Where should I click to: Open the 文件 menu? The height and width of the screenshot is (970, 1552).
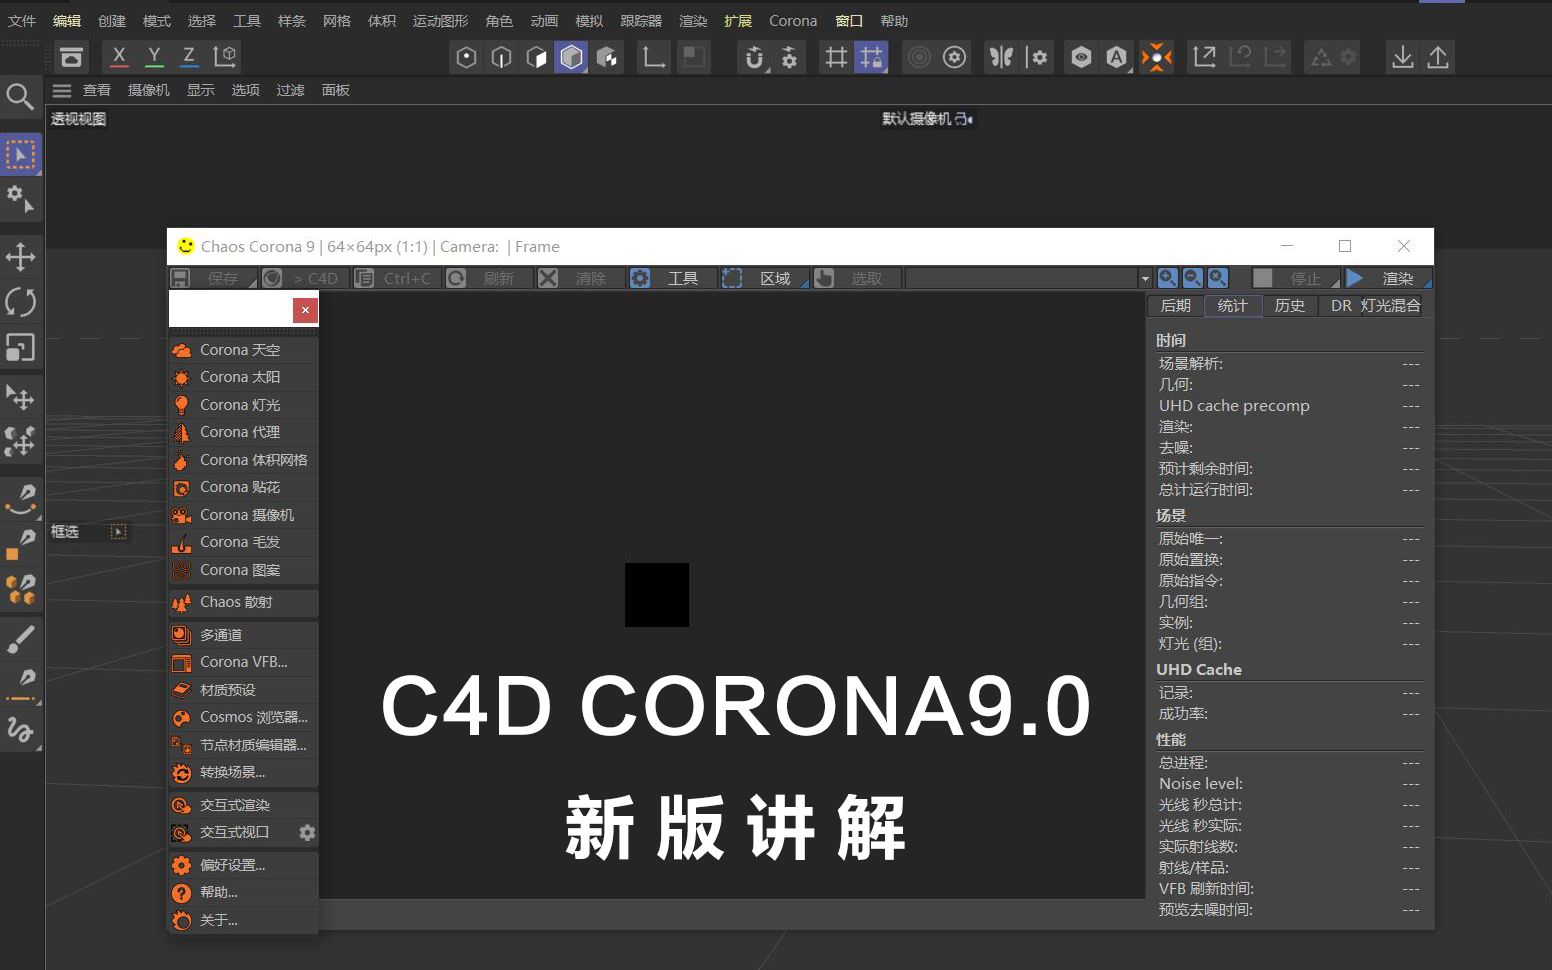click(22, 21)
